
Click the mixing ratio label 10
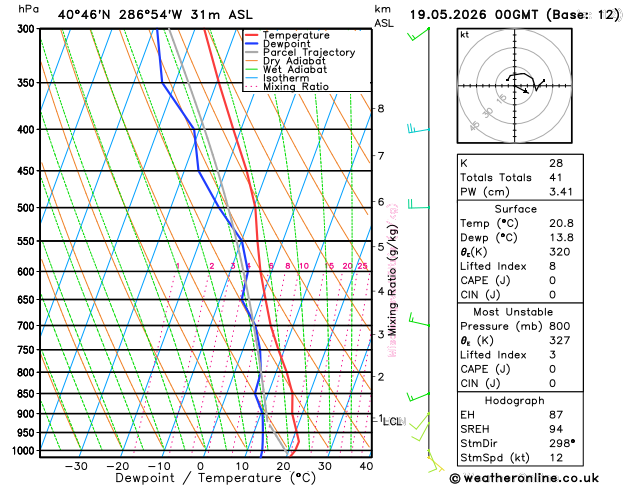(304, 266)
